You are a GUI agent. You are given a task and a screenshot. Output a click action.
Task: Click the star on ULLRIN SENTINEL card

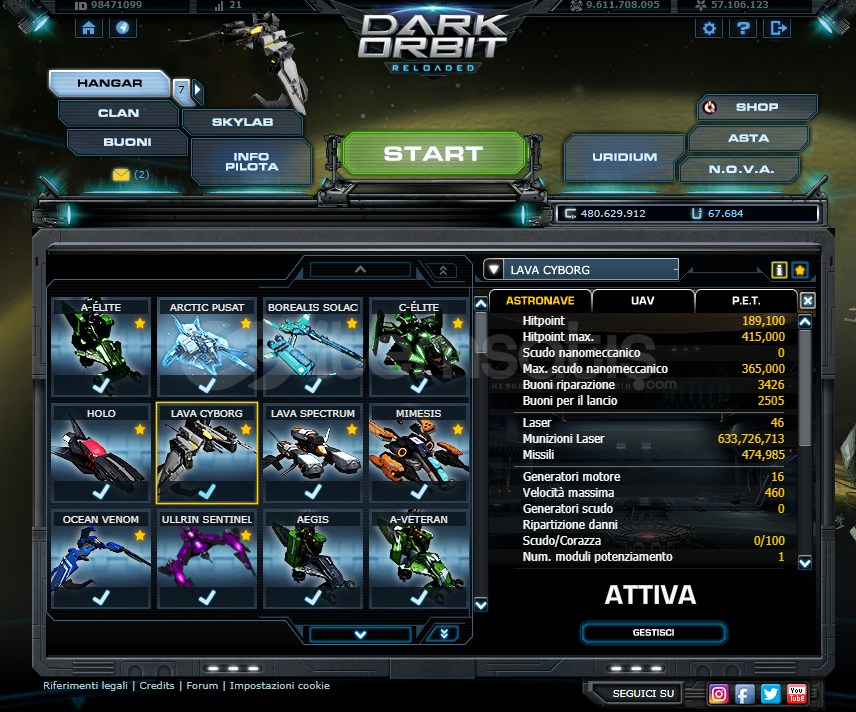pyautogui.click(x=246, y=535)
